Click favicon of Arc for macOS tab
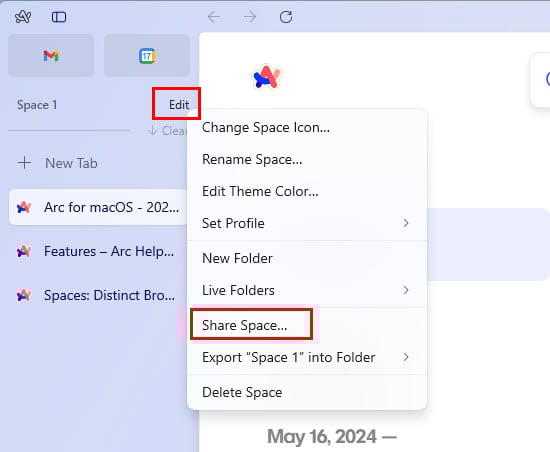 tap(24, 207)
